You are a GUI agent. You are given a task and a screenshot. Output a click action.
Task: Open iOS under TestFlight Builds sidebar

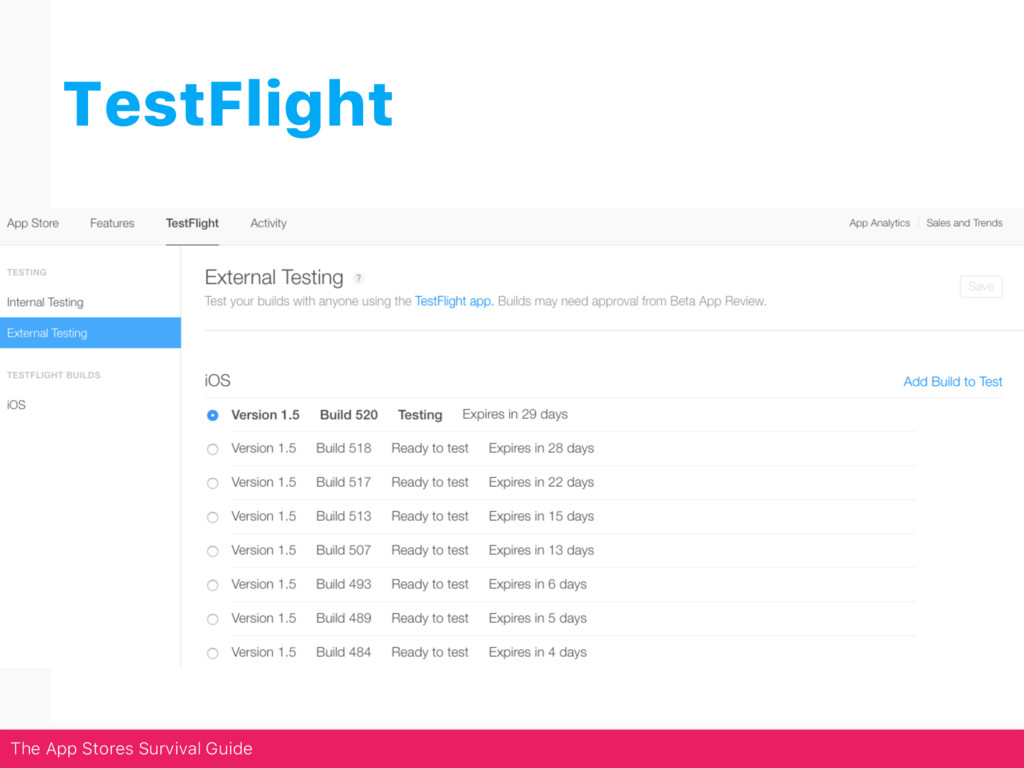click(16, 405)
